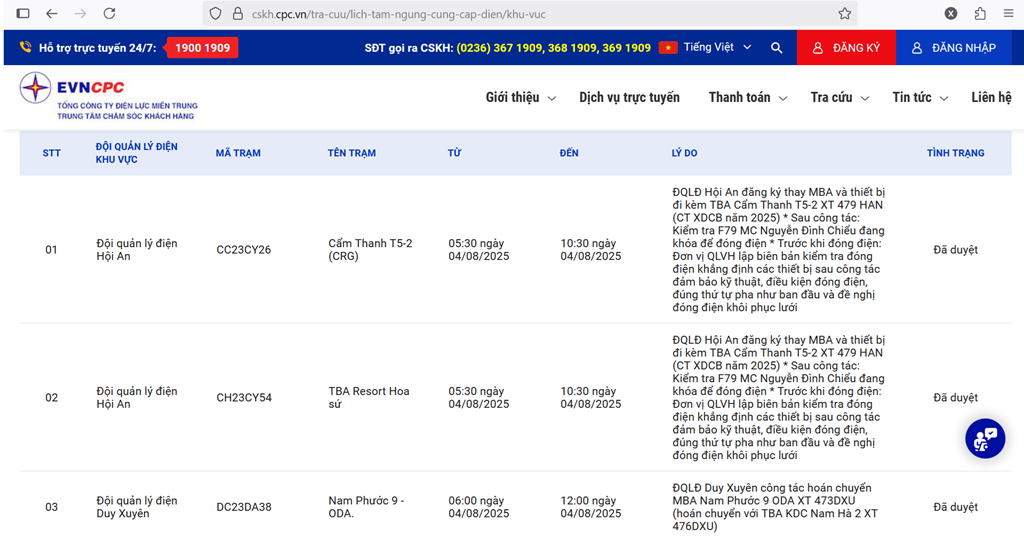Click the Vietnam flag language icon
Image resolution: width=1024 pixels, height=537 pixels.
(x=668, y=48)
